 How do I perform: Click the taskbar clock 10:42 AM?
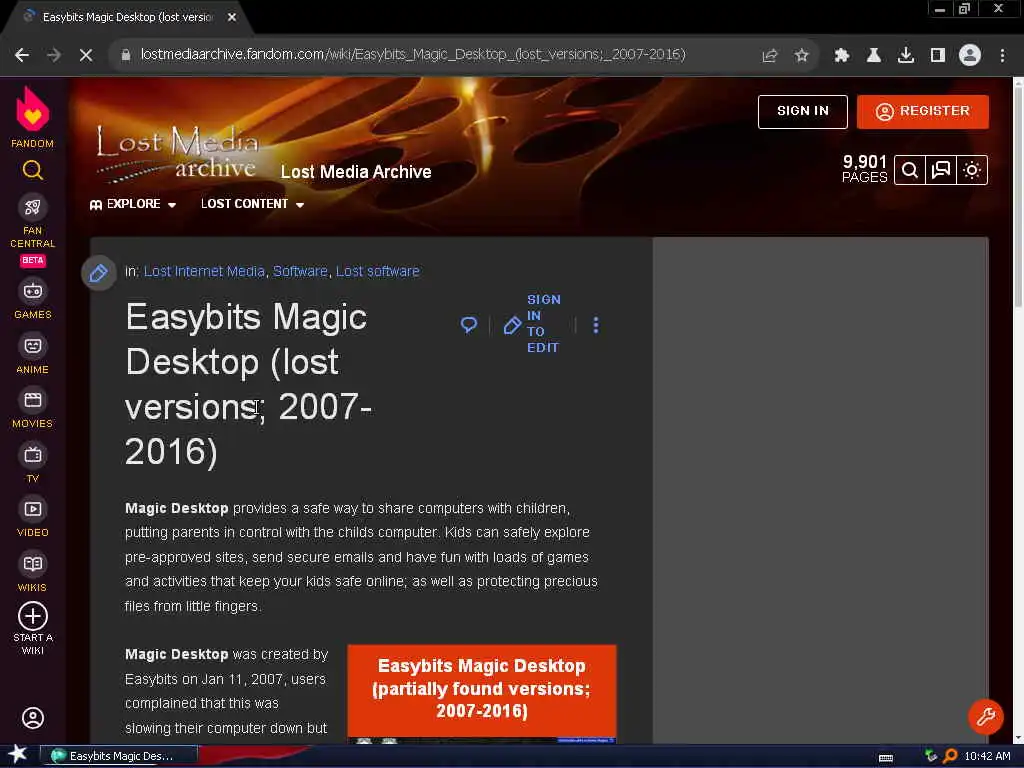click(x=987, y=756)
